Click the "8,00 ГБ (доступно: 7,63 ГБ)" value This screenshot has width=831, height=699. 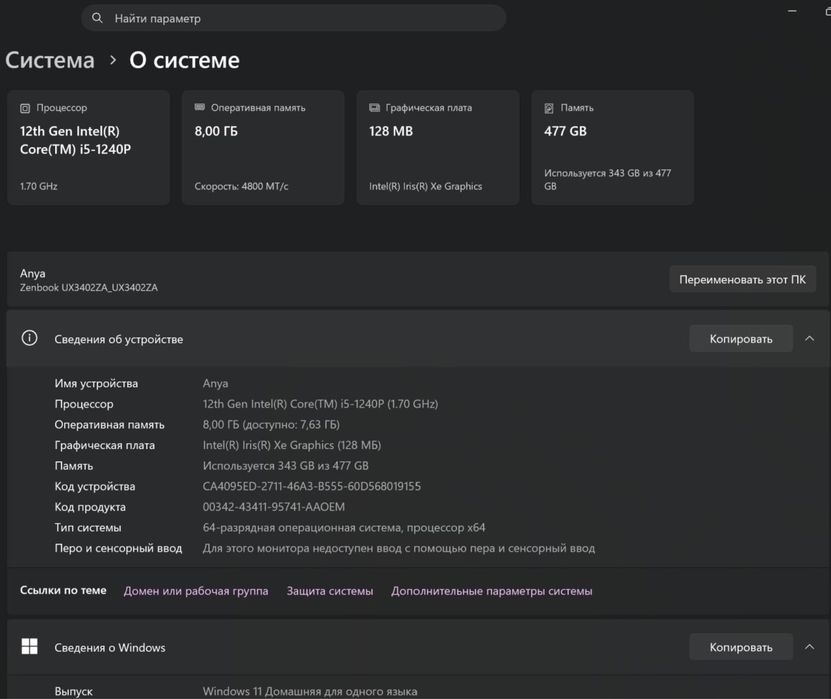pyautogui.click(x=271, y=424)
